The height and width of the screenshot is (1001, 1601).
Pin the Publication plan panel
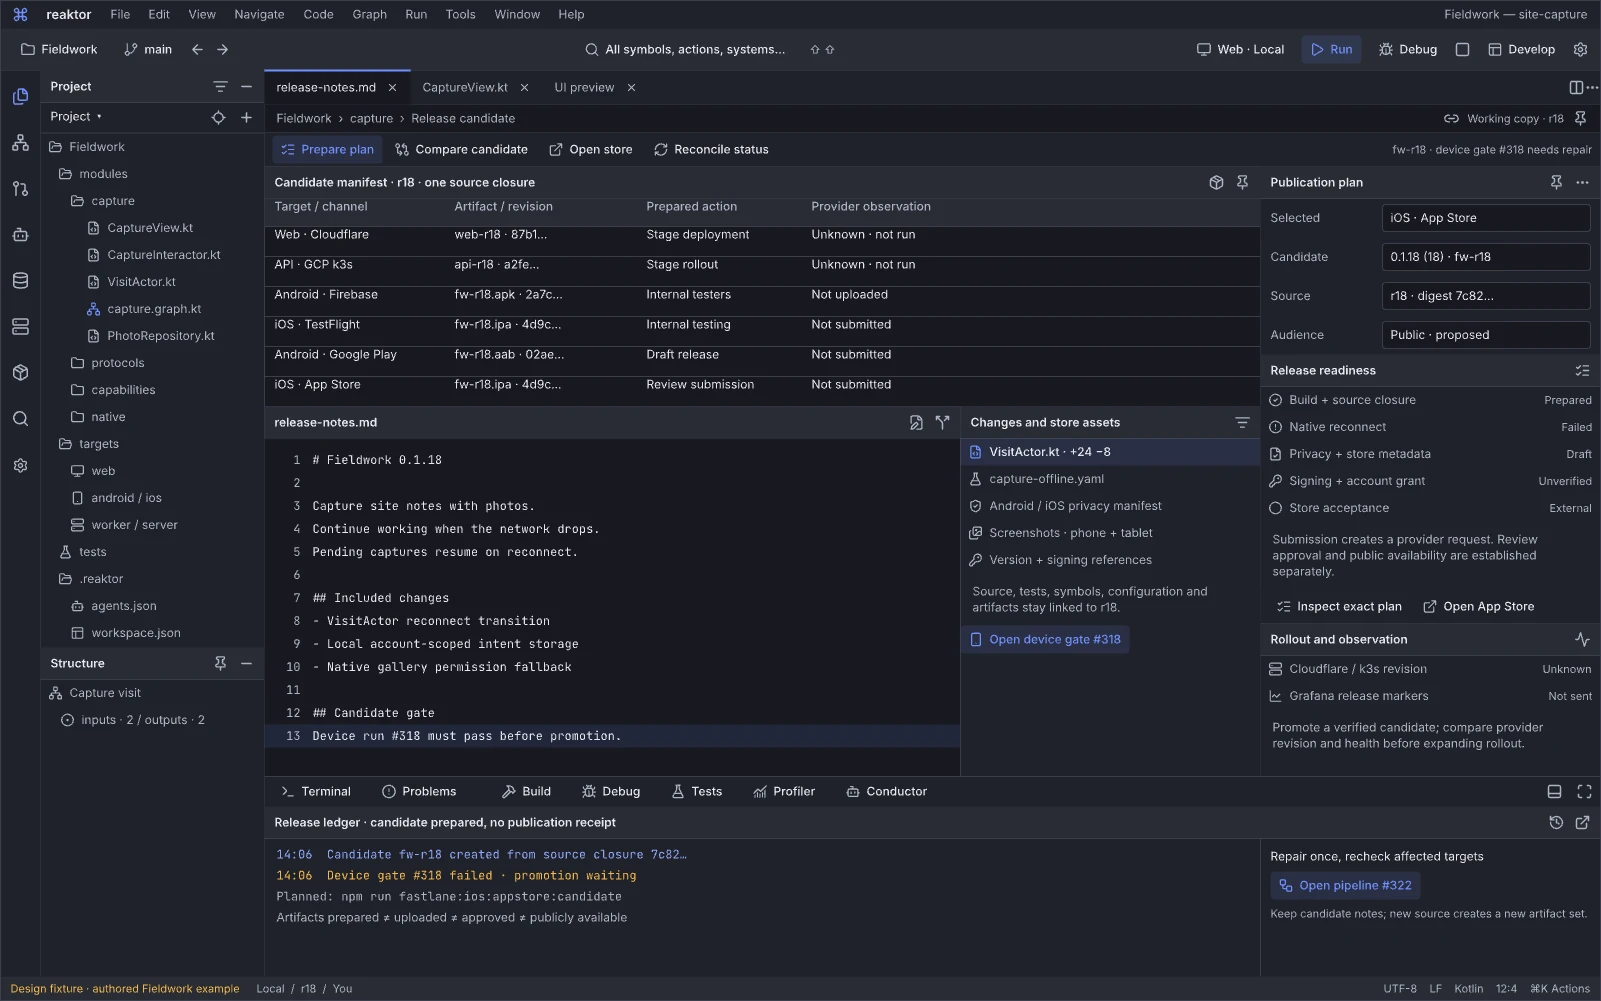pos(1556,182)
